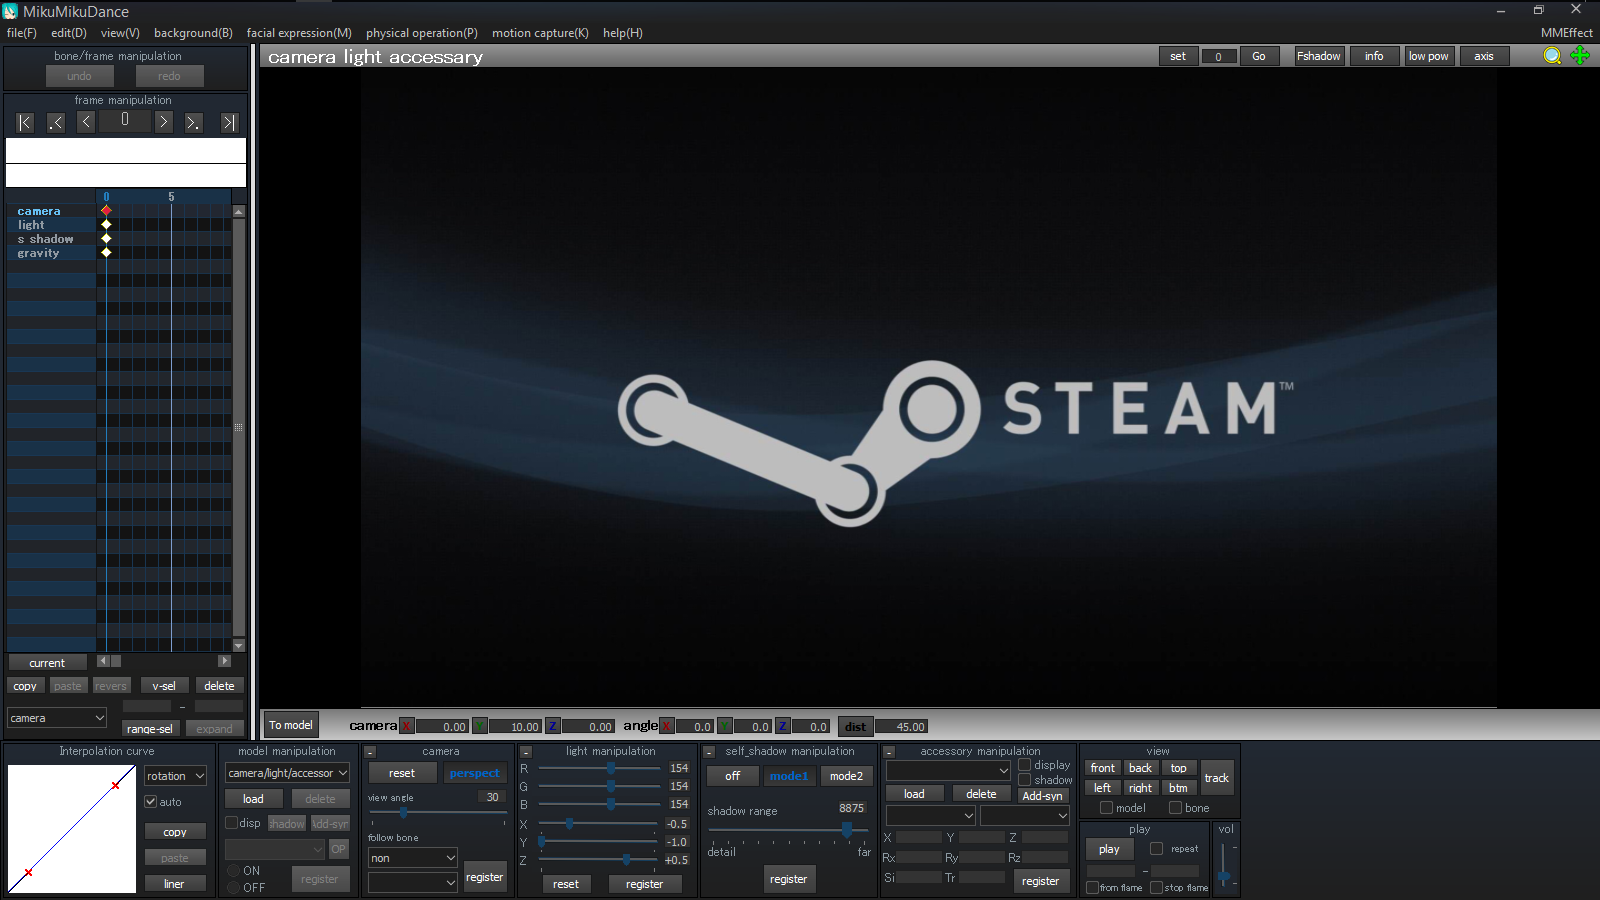The height and width of the screenshot is (900, 1600).
Task: Click the Fshadow button
Action: coord(1319,56)
